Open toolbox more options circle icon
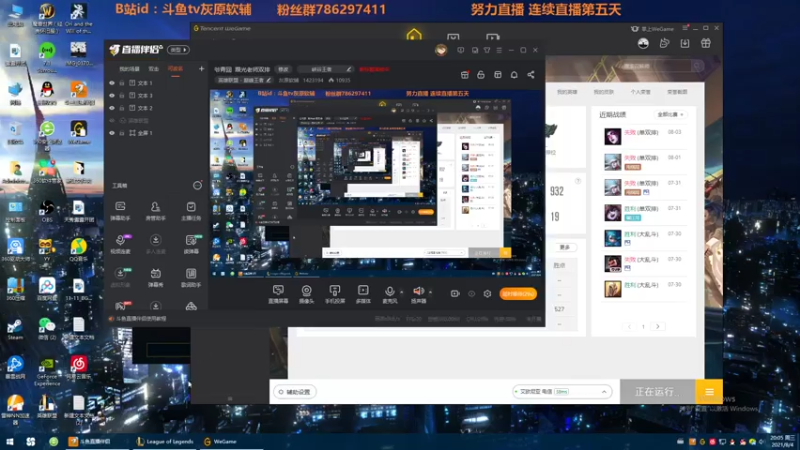This screenshot has width=800, height=450. click(x=197, y=186)
